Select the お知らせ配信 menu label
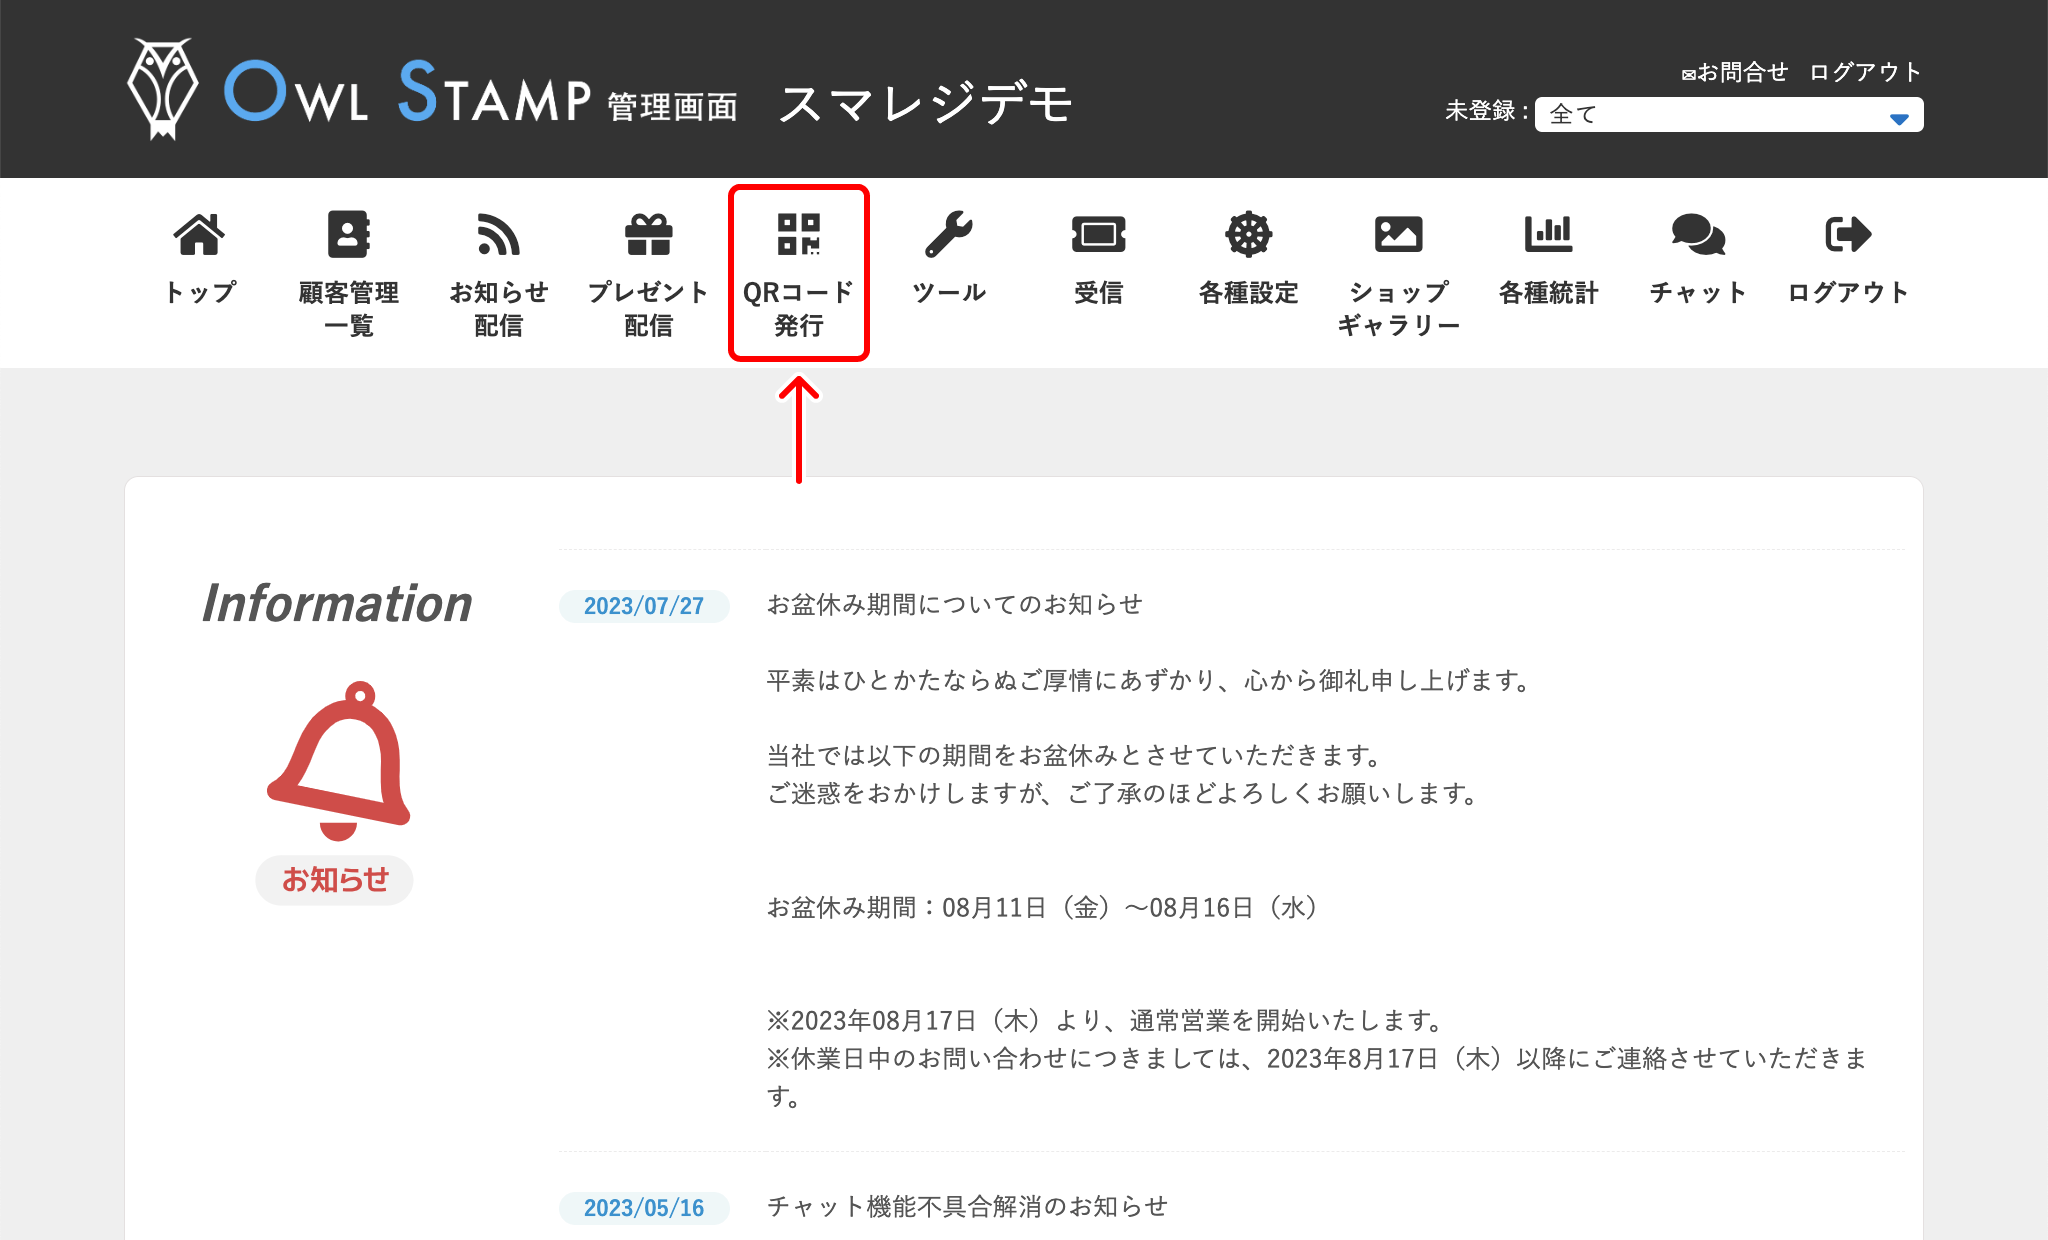Viewport: 2048px width, 1240px height. click(x=499, y=308)
